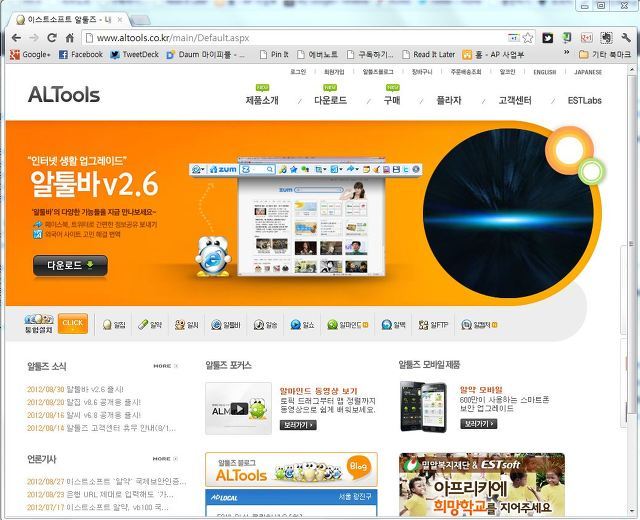The image size is (640, 520).
Task: Open the 장바구니 link
Action: pyautogui.click(x=422, y=72)
